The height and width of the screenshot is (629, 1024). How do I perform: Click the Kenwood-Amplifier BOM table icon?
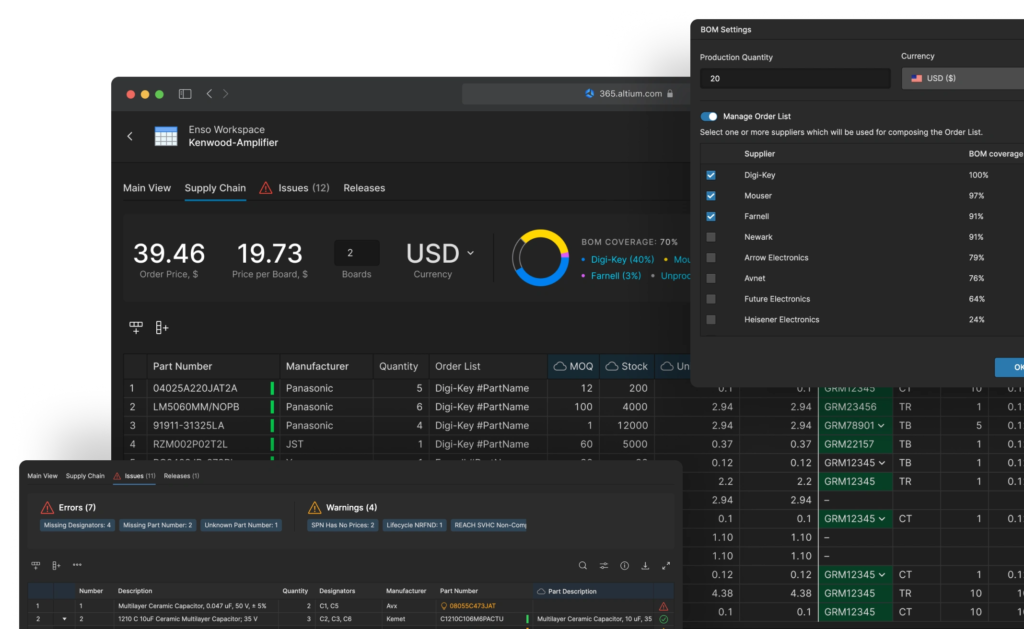(166, 136)
